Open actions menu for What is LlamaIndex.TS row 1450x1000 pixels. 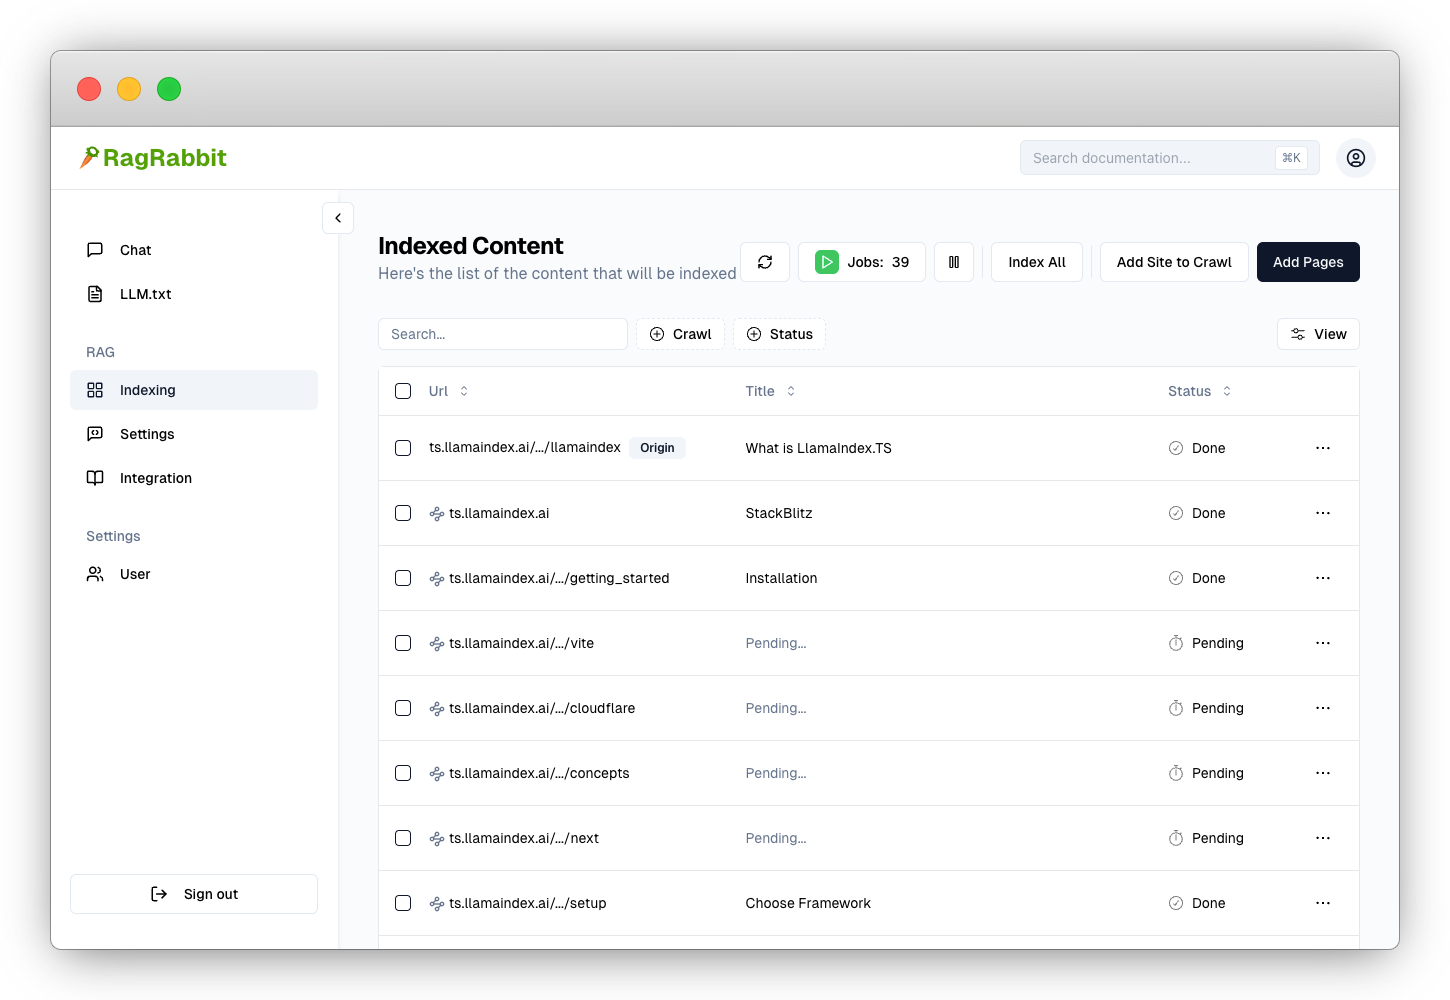click(x=1323, y=448)
